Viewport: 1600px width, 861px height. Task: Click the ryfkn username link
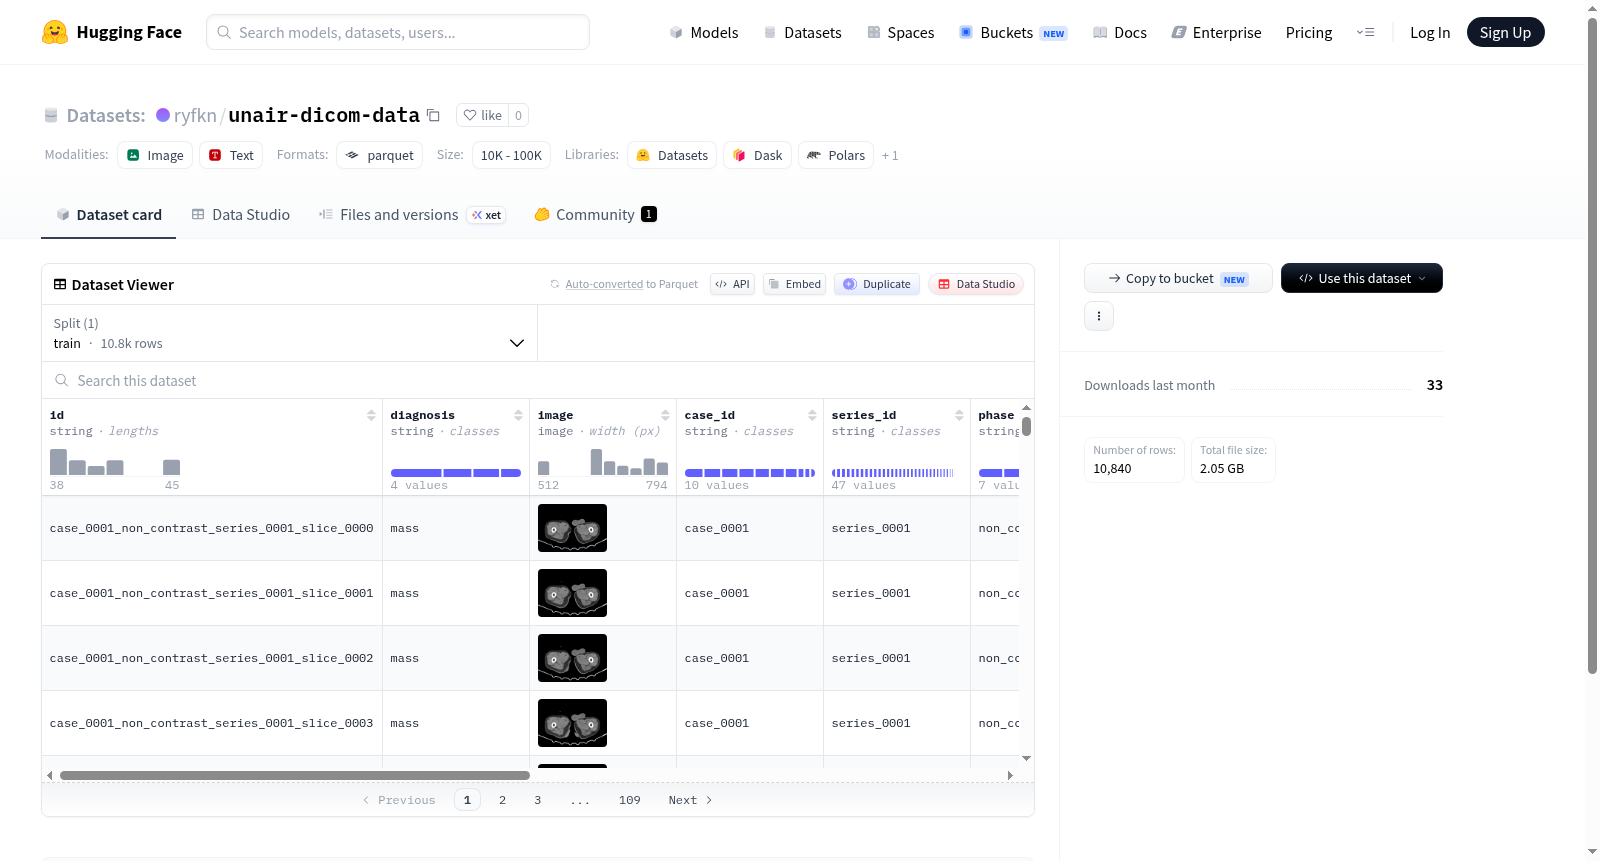[195, 115]
